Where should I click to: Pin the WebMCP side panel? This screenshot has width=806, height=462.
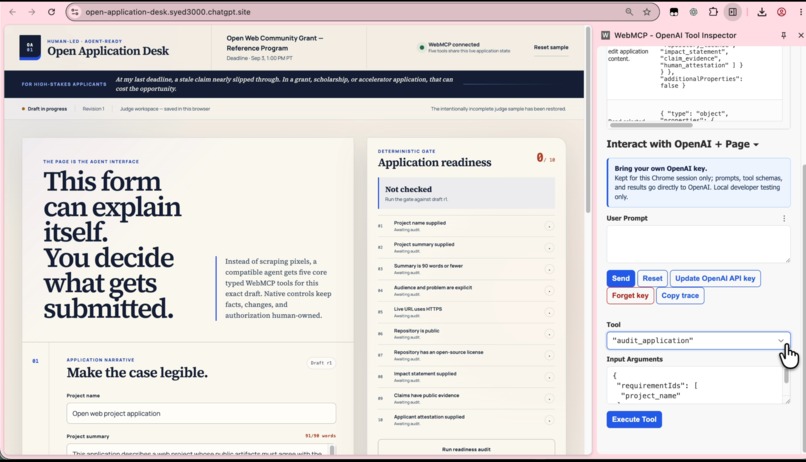[x=783, y=35]
